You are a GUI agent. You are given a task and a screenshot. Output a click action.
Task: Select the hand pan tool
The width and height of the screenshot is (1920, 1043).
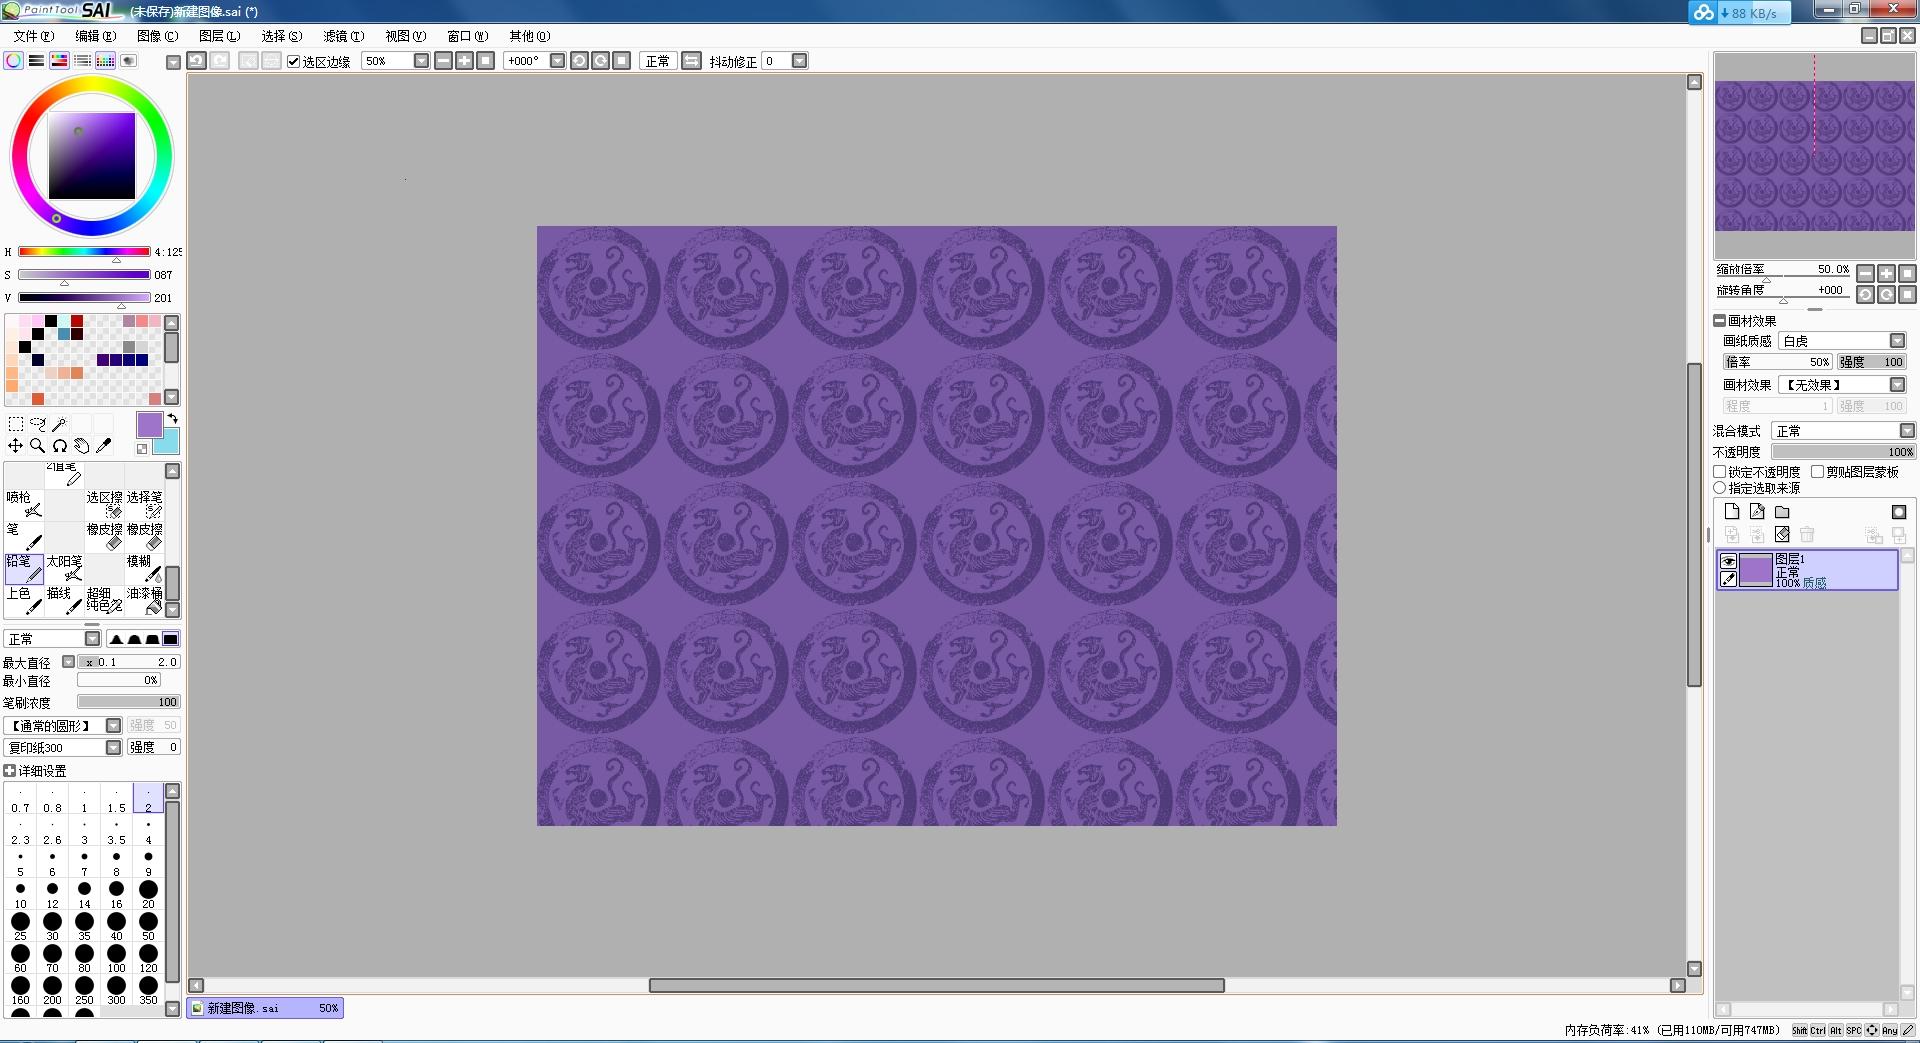(x=81, y=446)
